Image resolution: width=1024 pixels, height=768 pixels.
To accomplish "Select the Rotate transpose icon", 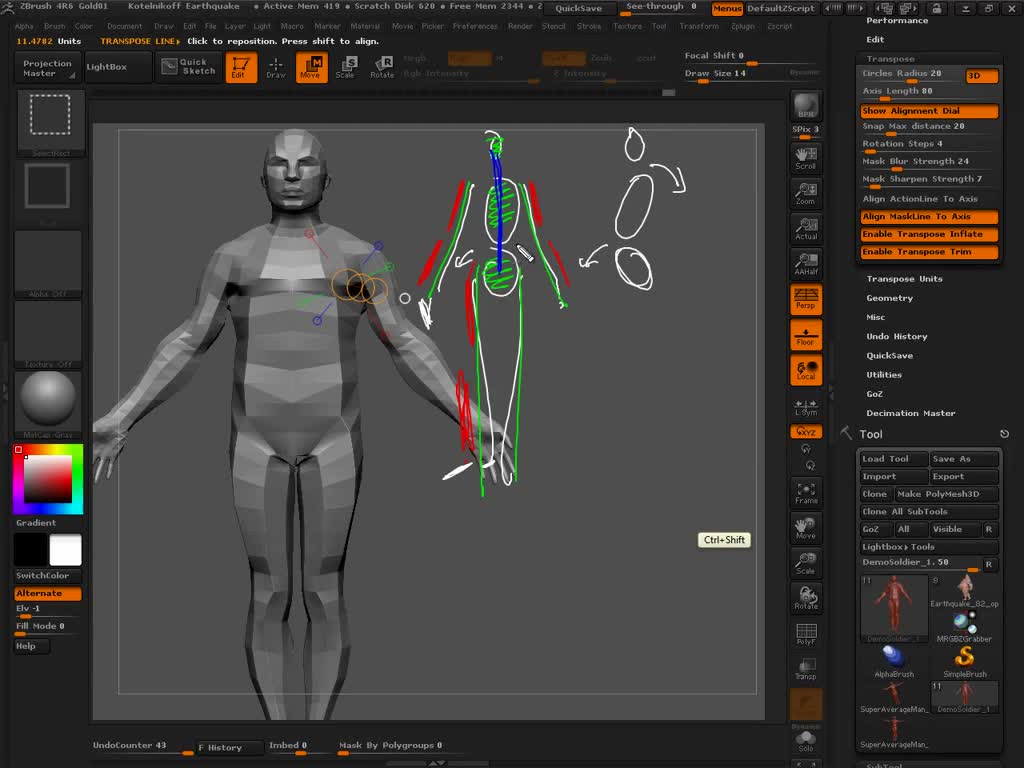I will 382,68.
